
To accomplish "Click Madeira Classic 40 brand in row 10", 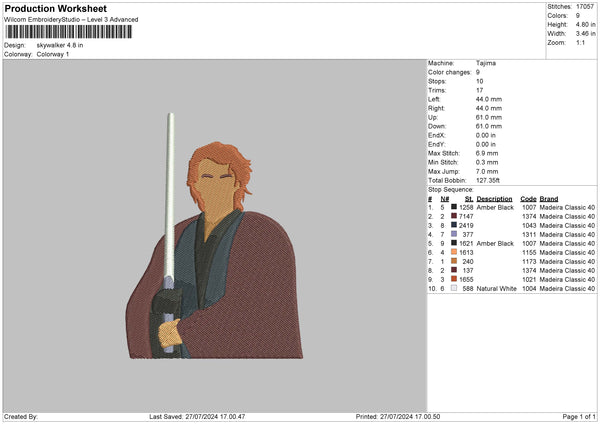I will [567, 289].
